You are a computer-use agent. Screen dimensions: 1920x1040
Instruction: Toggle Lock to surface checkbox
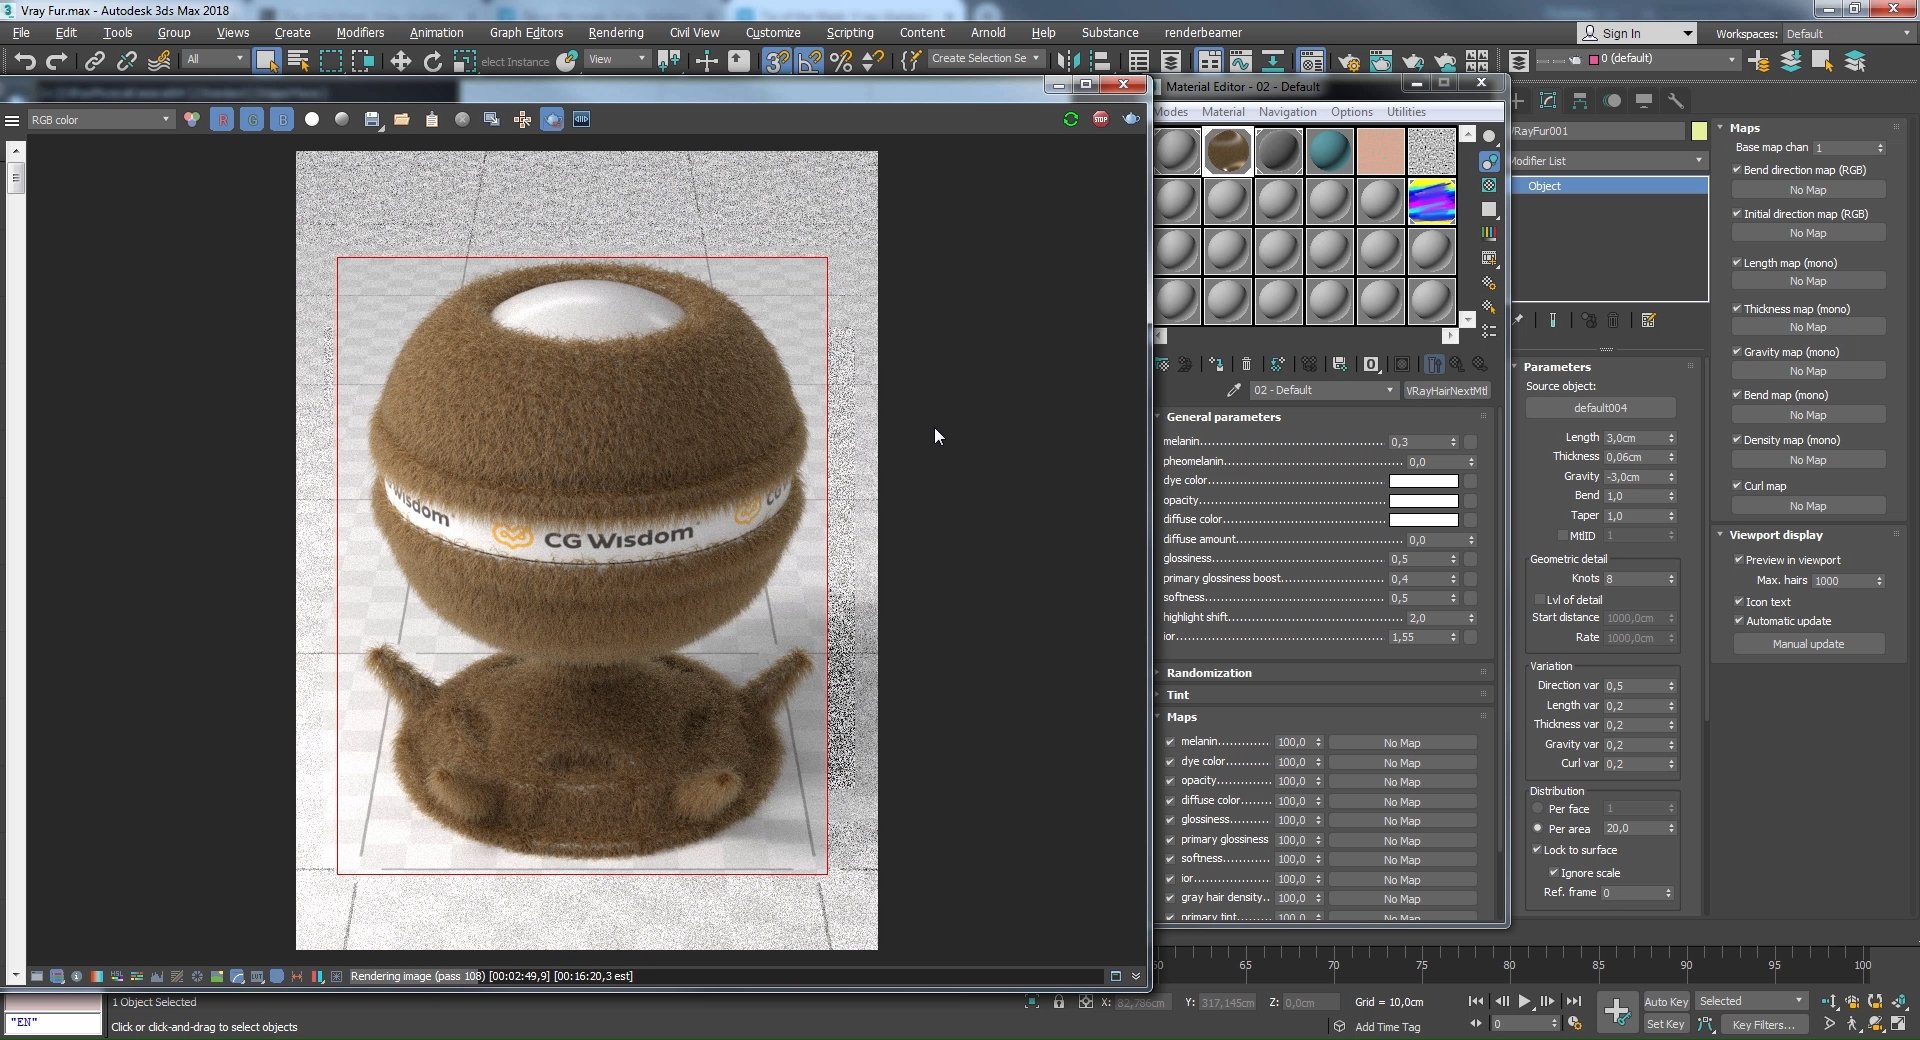coord(1537,850)
